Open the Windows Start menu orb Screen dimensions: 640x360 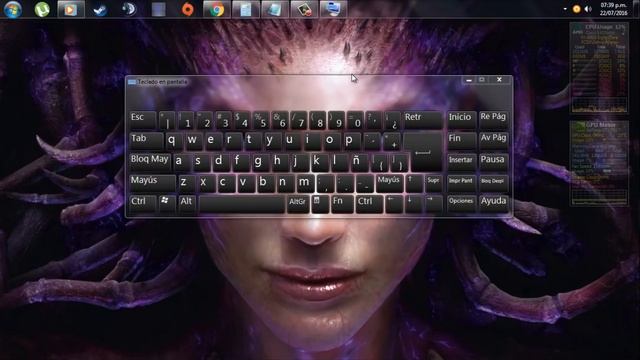tap(13, 9)
